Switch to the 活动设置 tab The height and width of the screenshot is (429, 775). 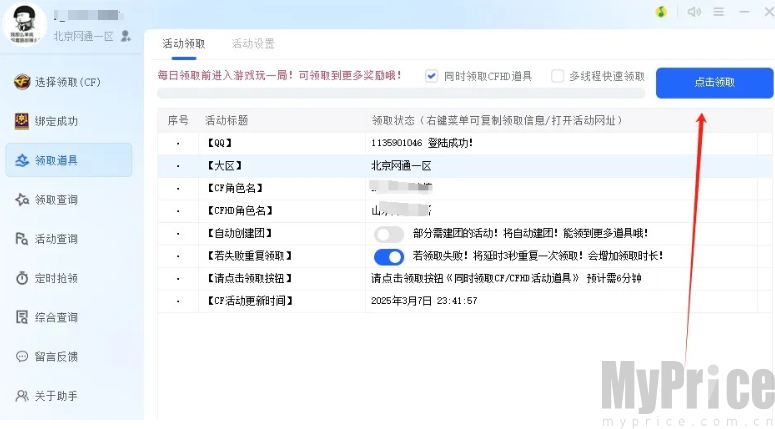click(x=253, y=43)
